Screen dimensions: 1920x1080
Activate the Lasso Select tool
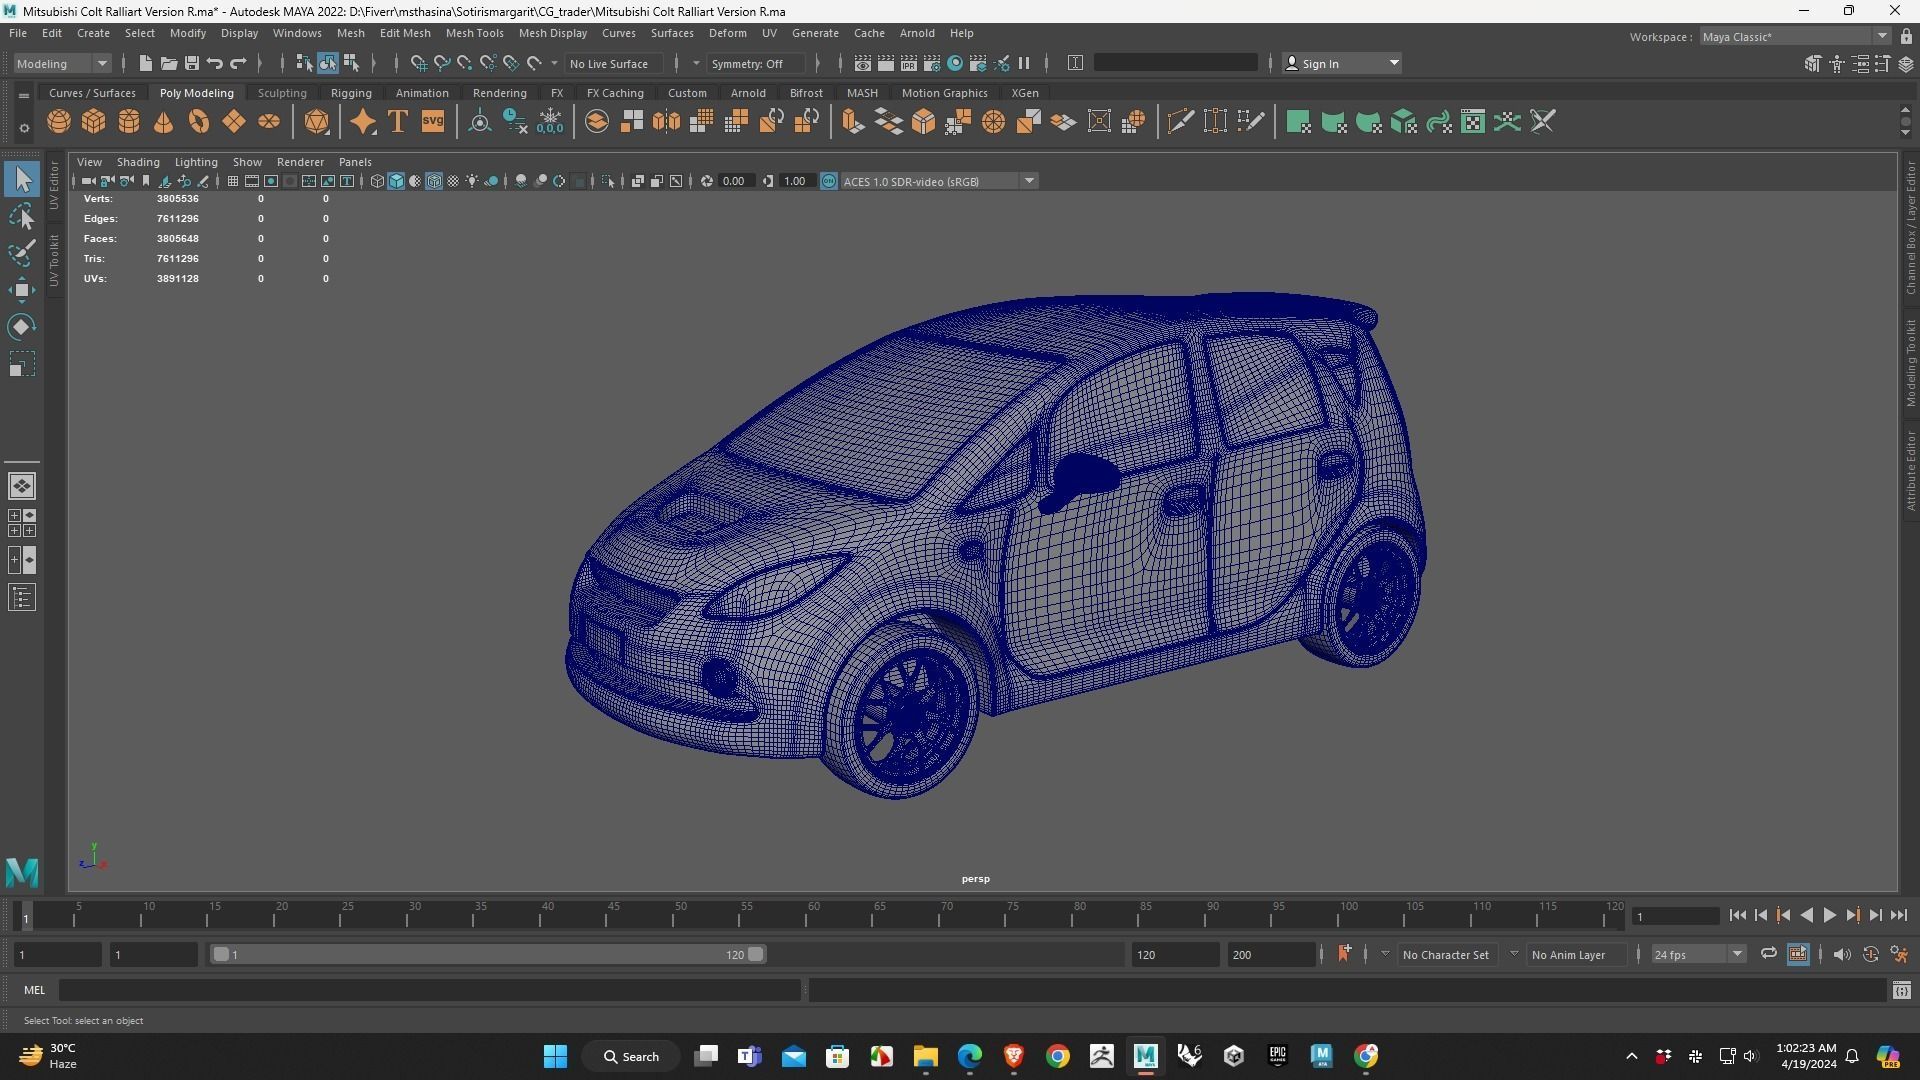pyautogui.click(x=22, y=216)
